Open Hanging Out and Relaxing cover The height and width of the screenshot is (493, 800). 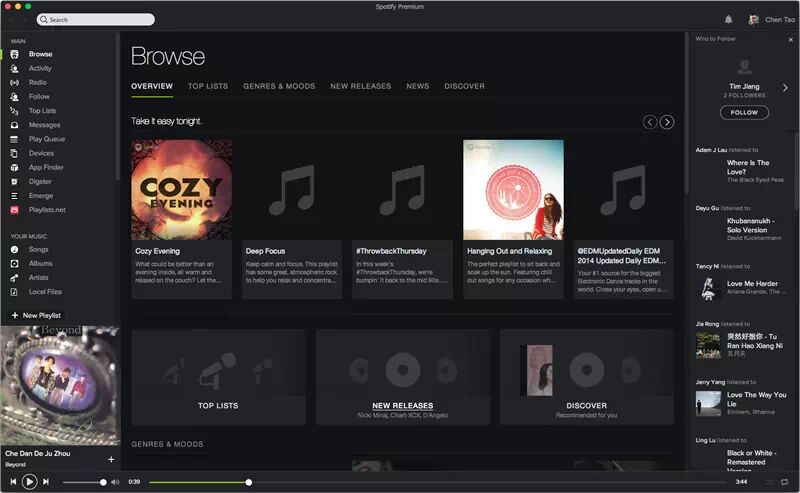(x=513, y=190)
